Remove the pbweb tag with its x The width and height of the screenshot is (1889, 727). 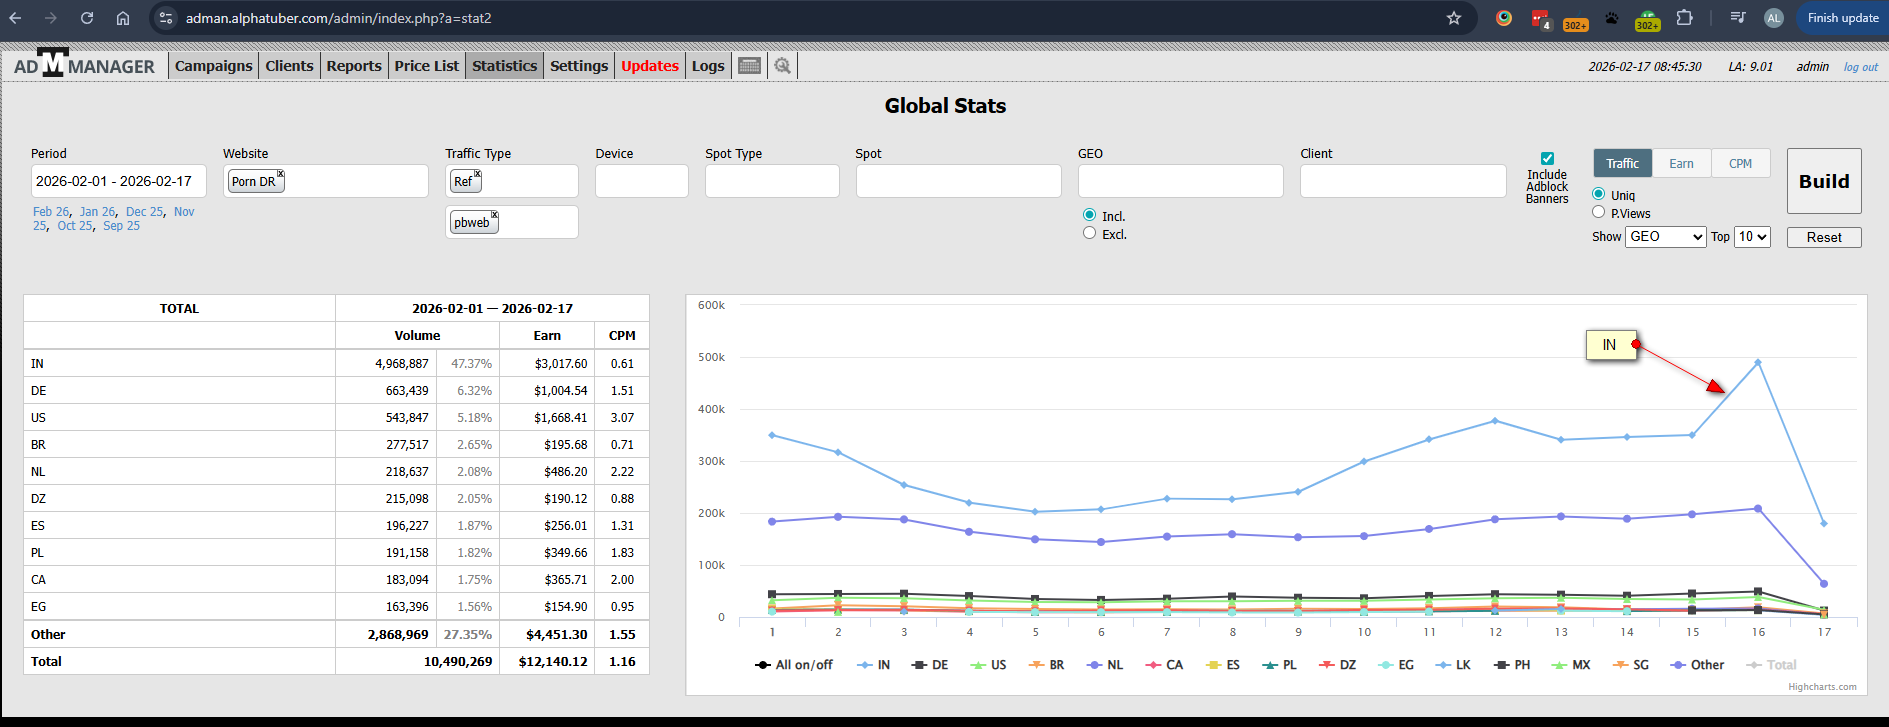(x=494, y=215)
